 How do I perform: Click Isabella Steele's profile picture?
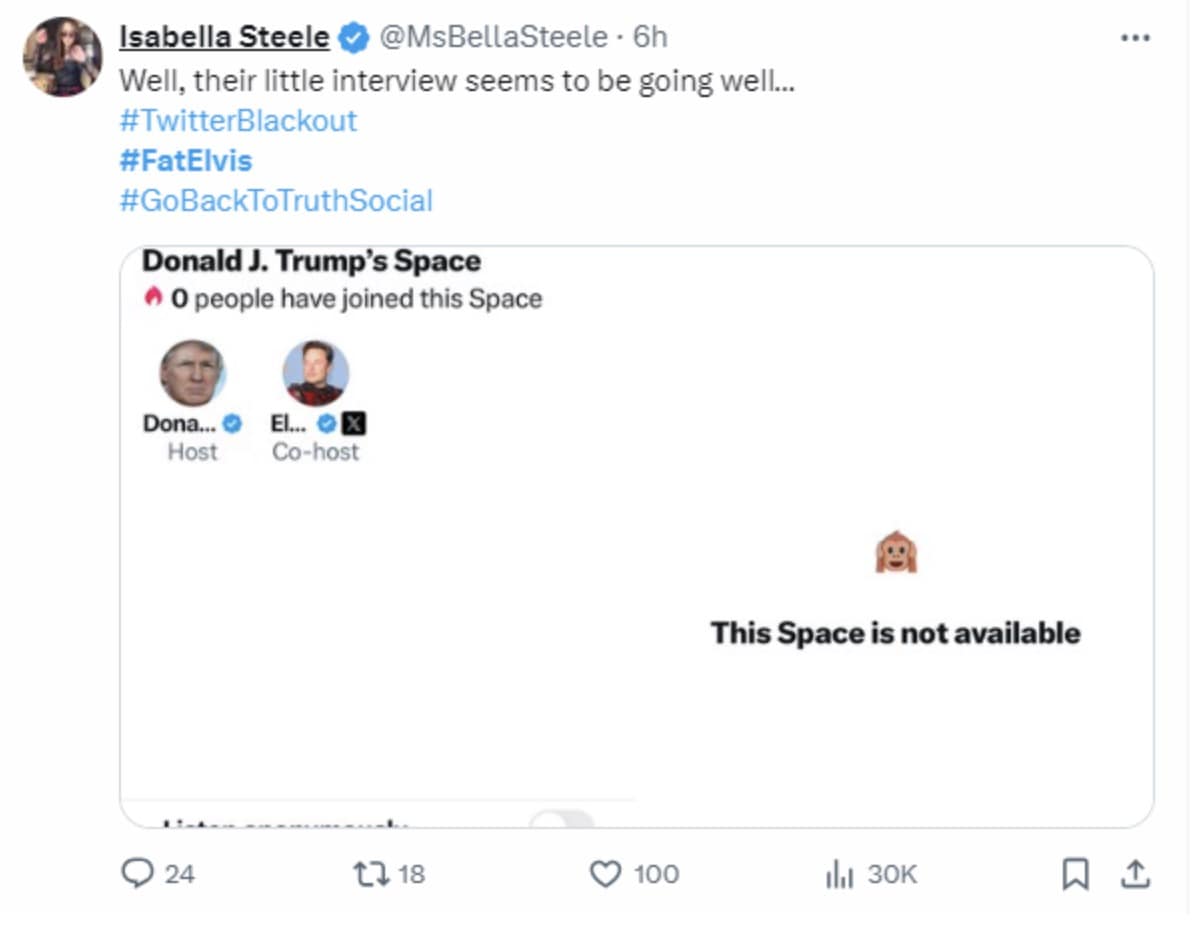(62, 56)
